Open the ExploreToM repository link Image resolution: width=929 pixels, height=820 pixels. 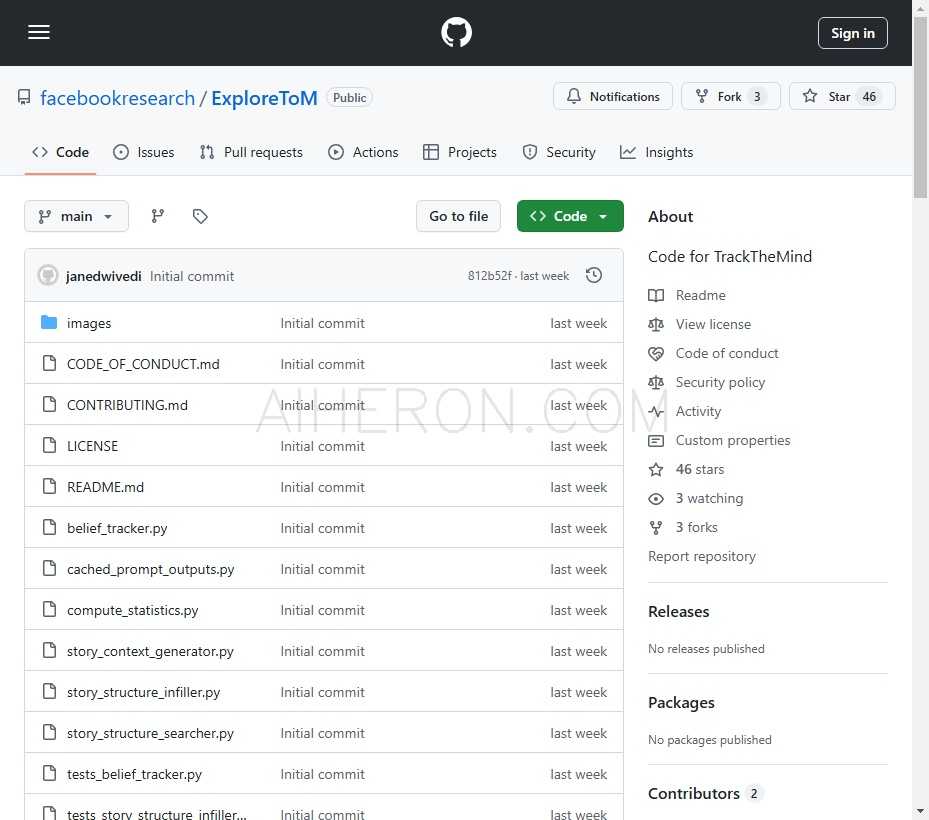pos(264,98)
